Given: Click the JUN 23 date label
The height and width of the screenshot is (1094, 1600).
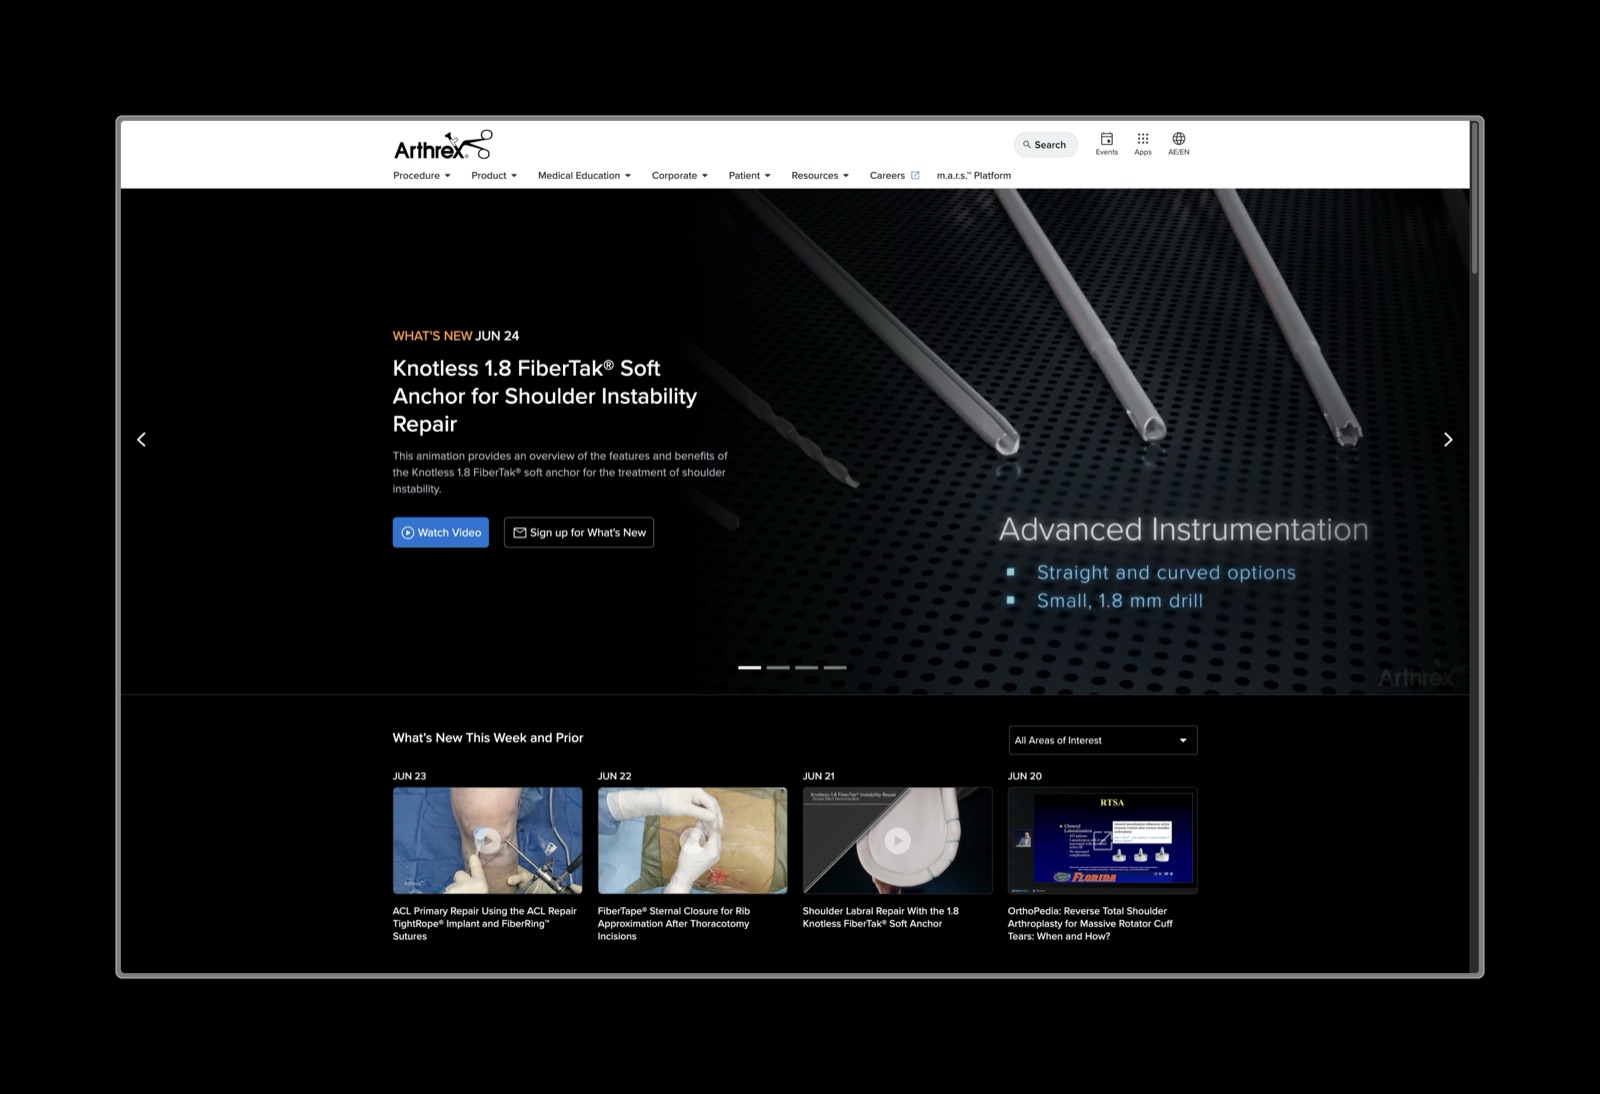Looking at the screenshot, I should (x=410, y=776).
